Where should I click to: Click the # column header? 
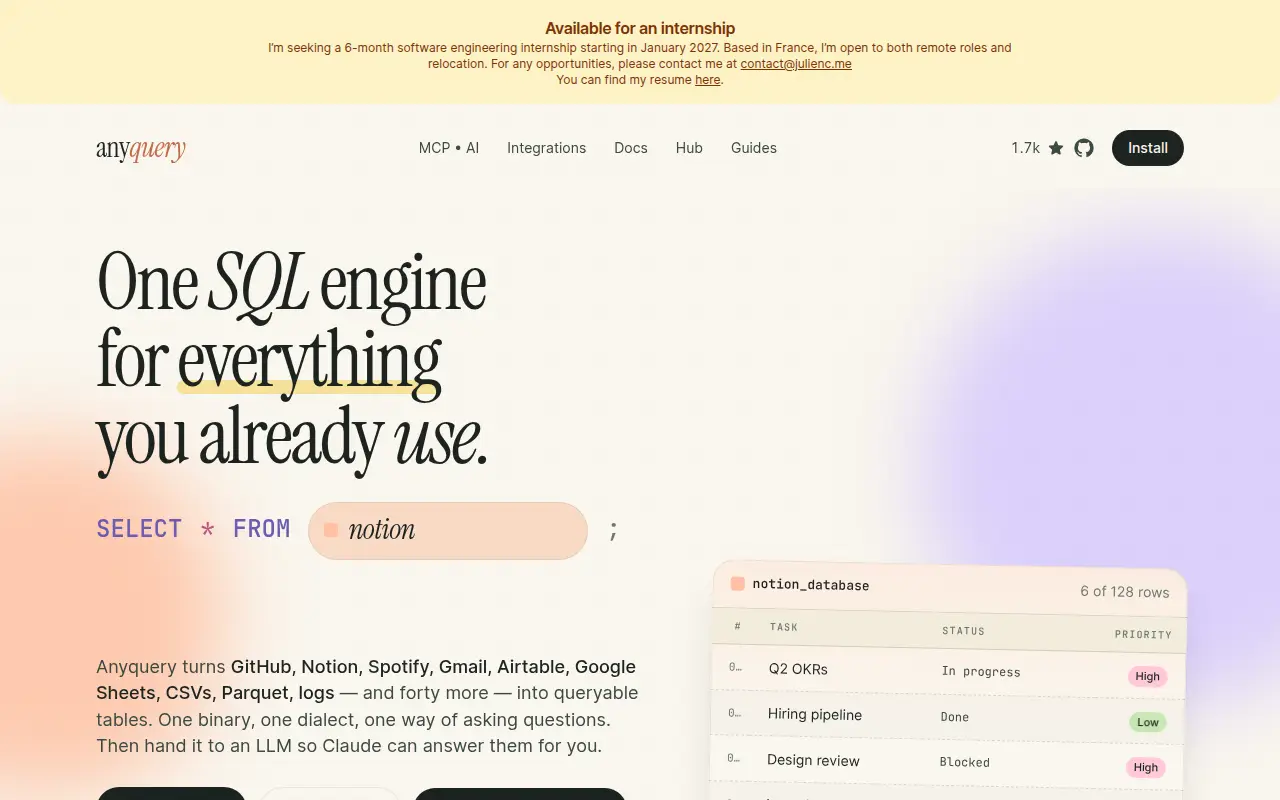pyautogui.click(x=738, y=626)
